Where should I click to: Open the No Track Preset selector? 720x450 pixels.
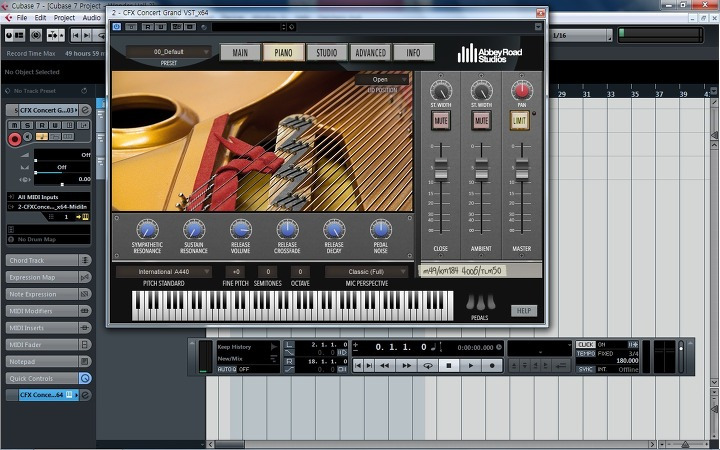pyautogui.click(x=46, y=91)
